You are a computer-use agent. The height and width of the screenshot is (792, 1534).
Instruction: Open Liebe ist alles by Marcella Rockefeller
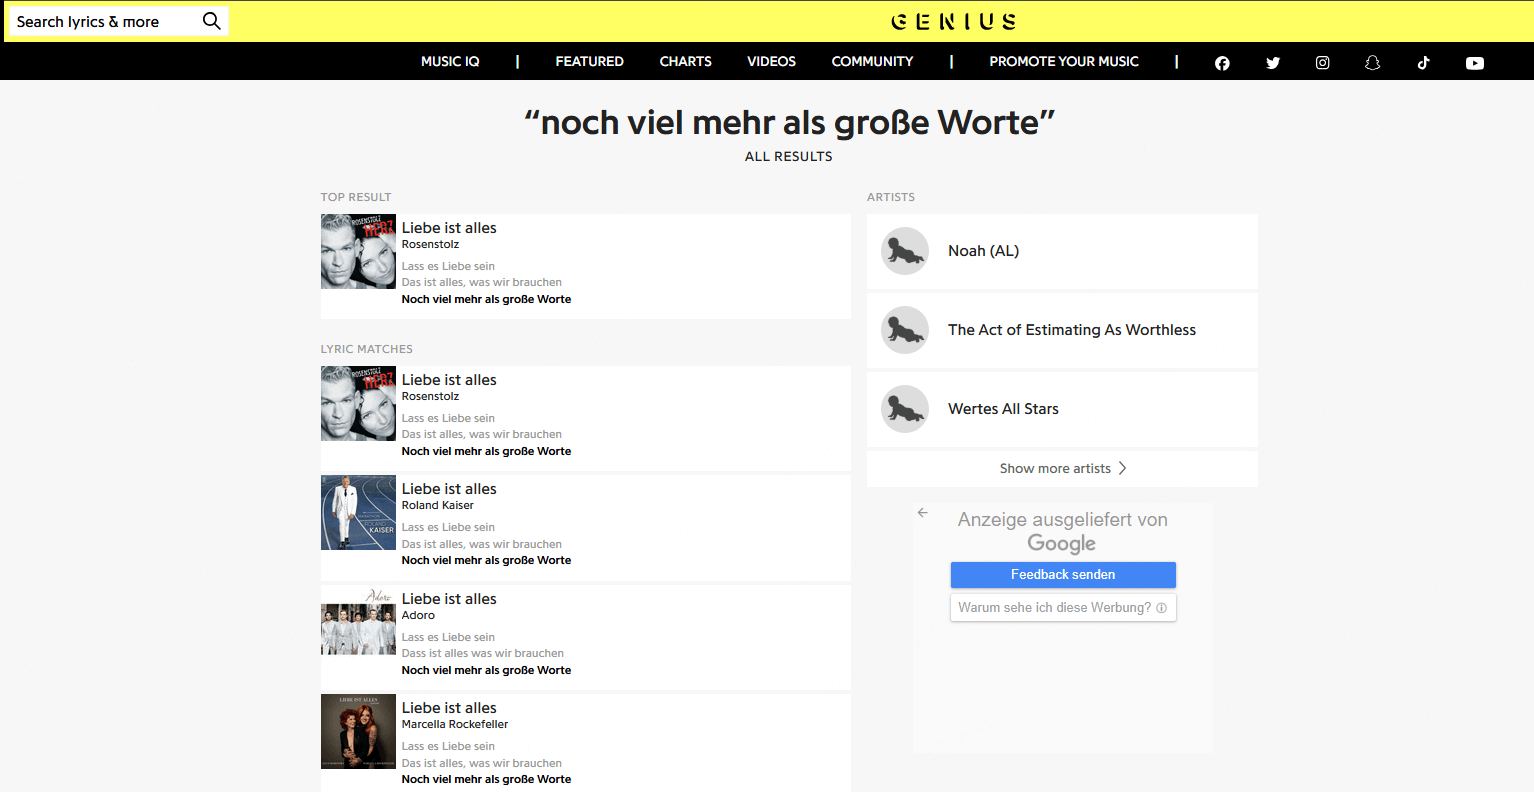coord(449,708)
